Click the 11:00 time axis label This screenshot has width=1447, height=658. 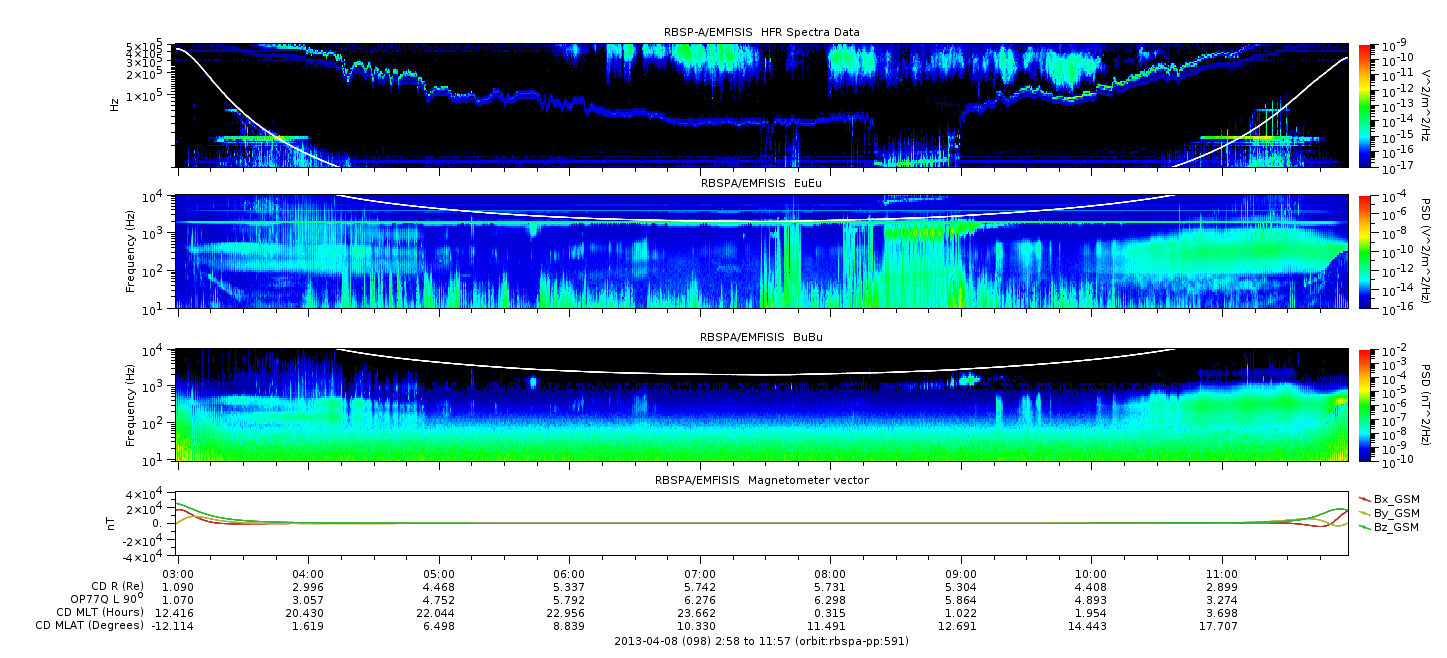tap(1222, 574)
